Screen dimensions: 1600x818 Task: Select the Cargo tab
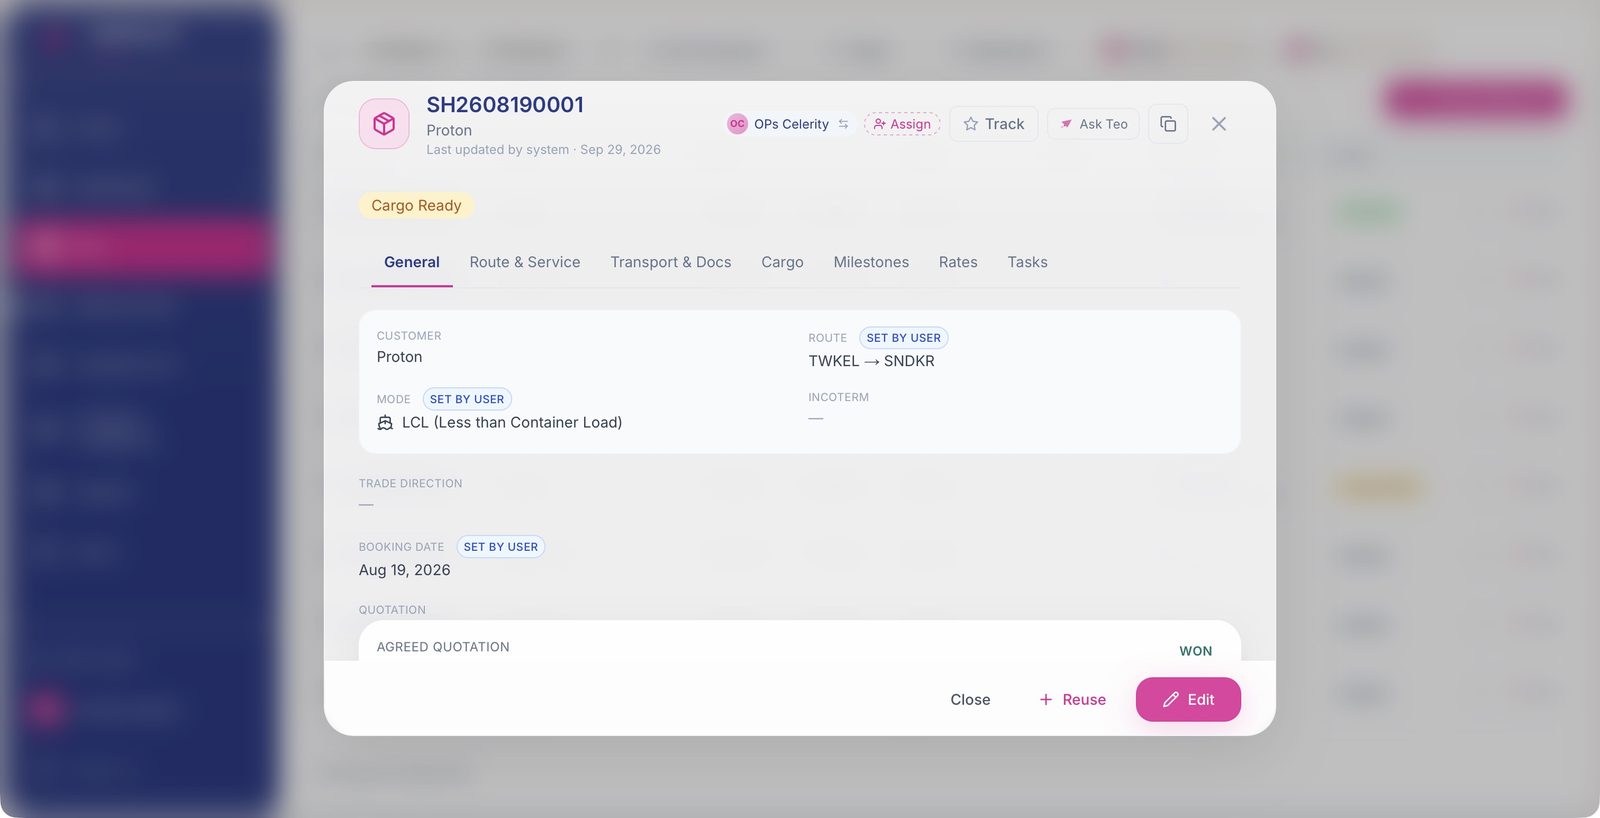click(x=782, y=262)
